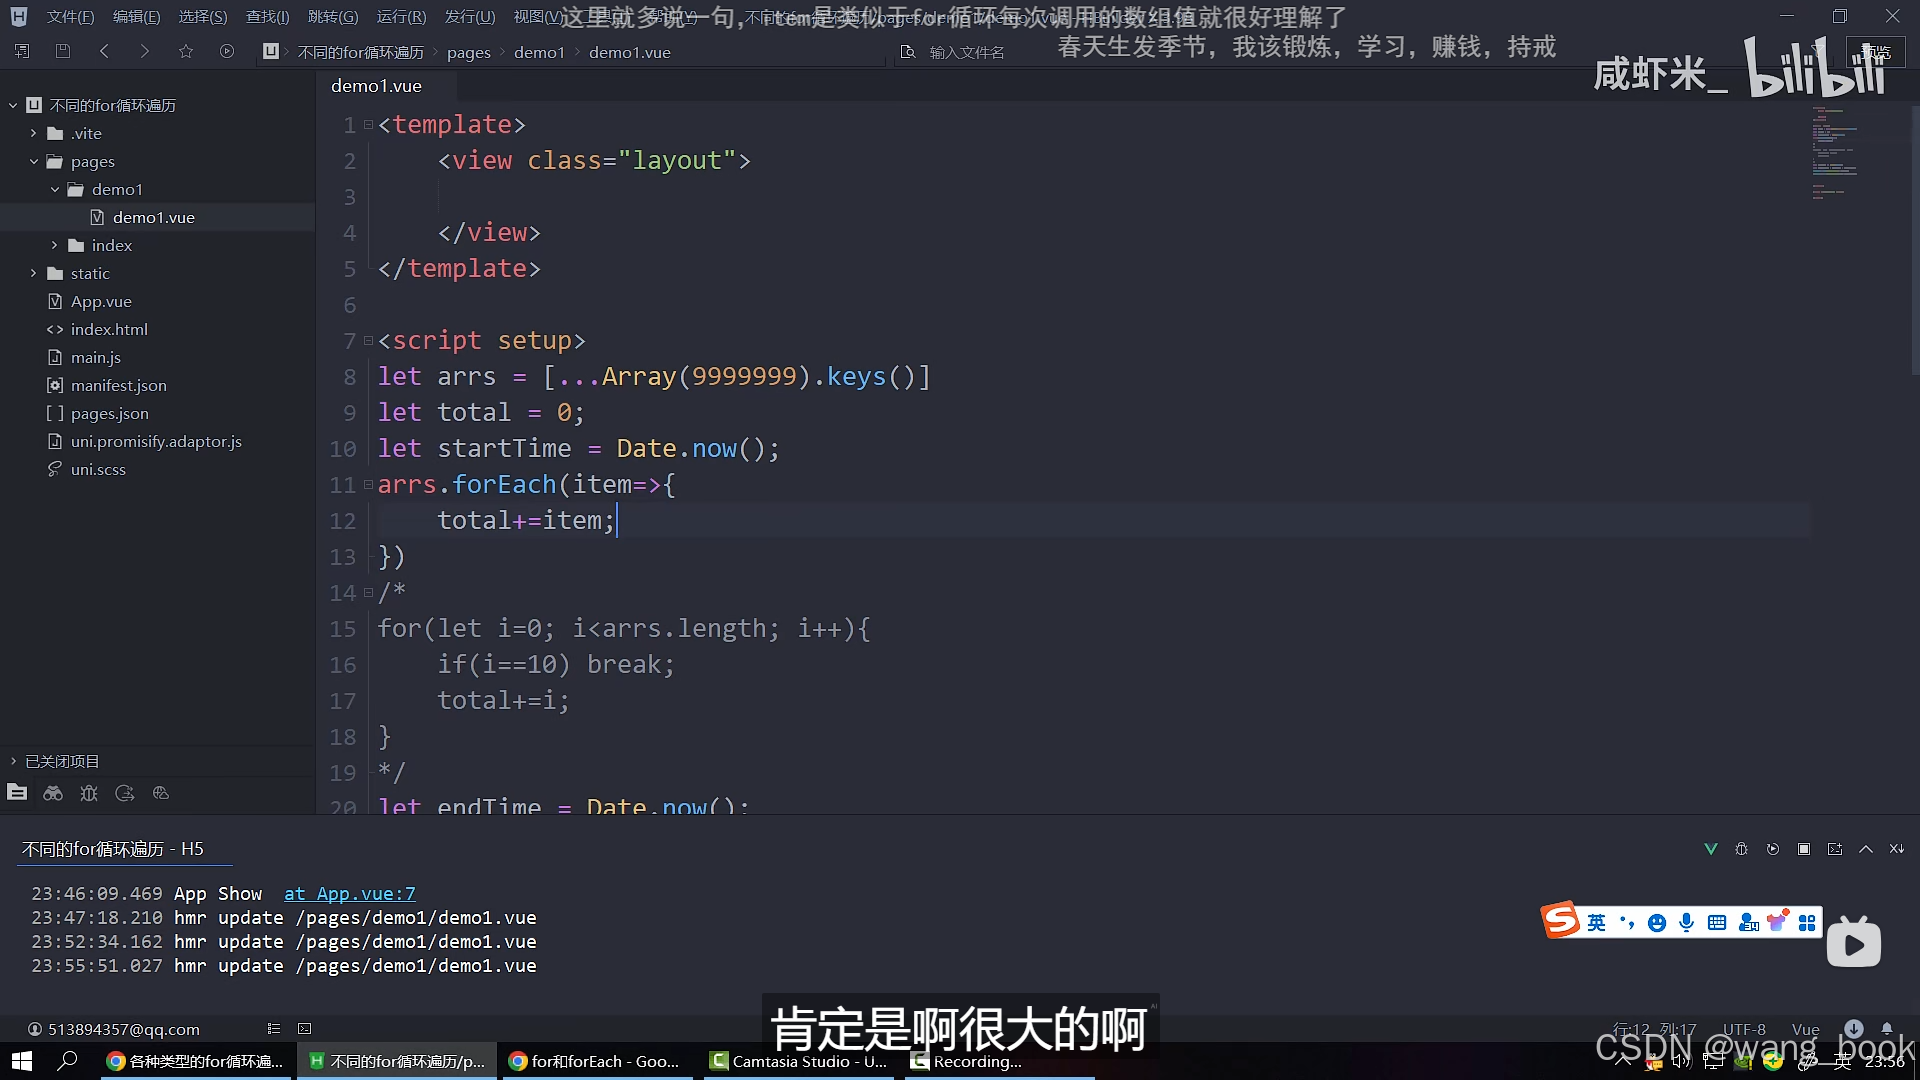Click the demo1 breadcrumb segment

pos(539,52)
